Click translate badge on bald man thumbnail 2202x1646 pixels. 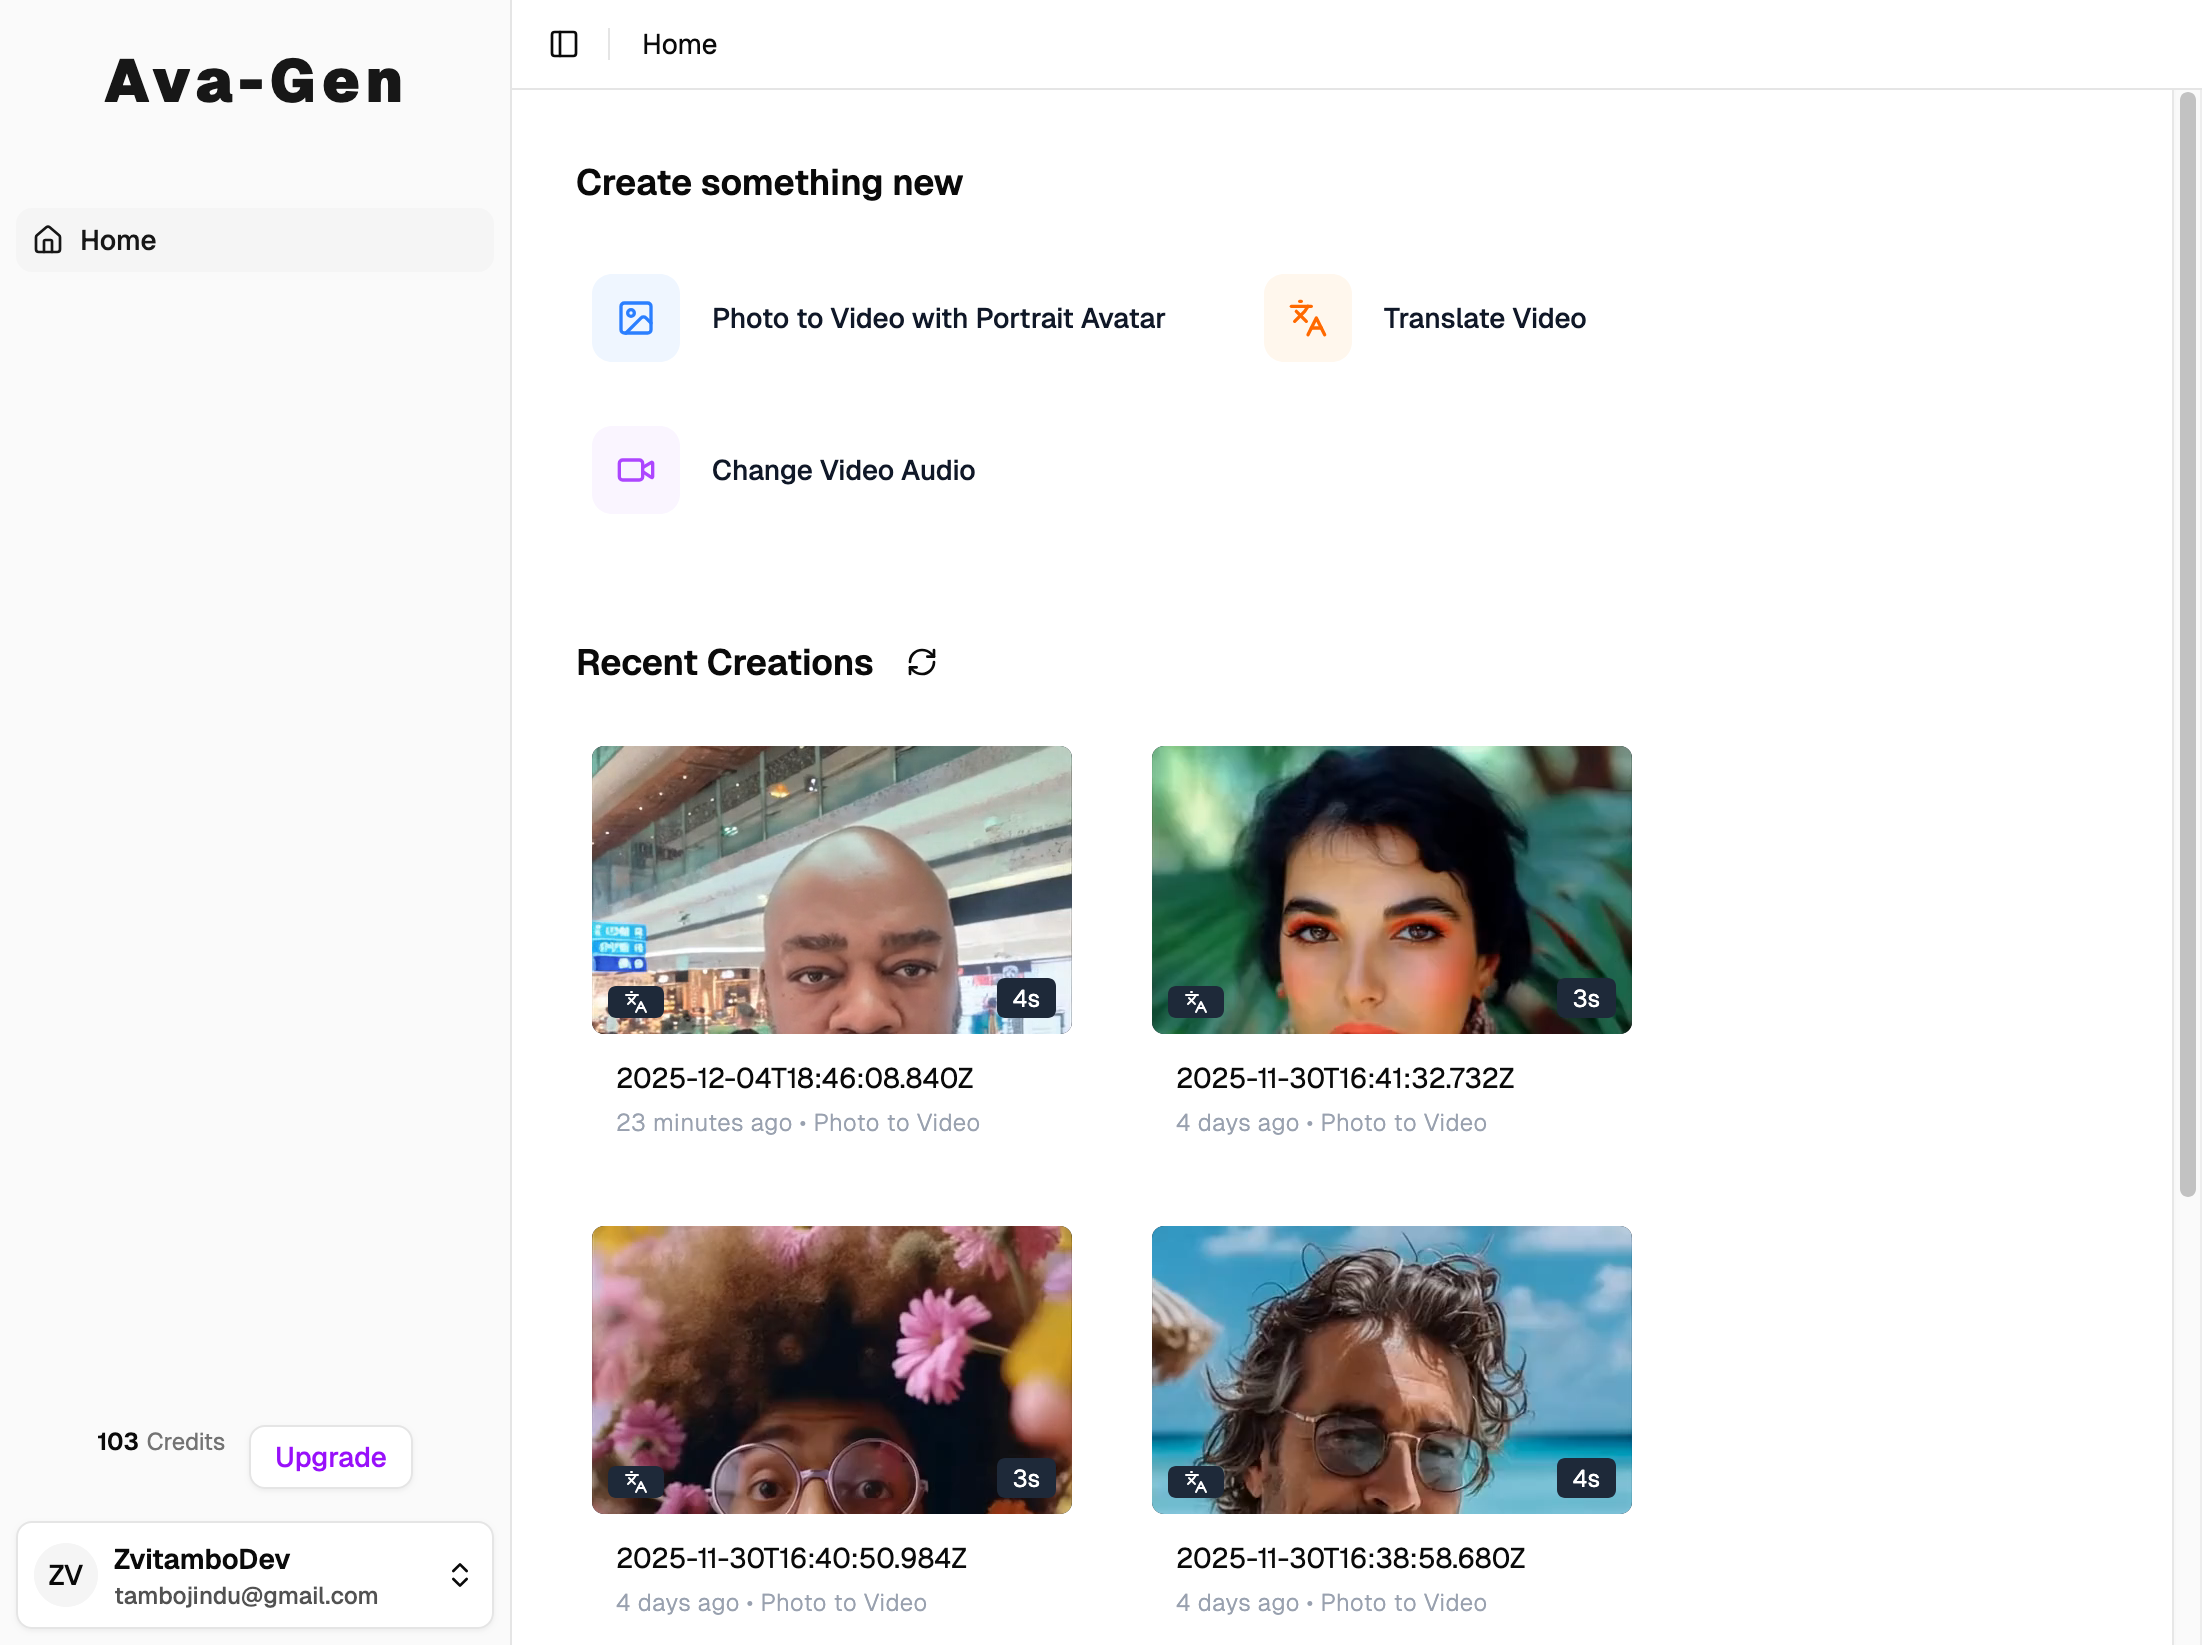pos(636,1001)
